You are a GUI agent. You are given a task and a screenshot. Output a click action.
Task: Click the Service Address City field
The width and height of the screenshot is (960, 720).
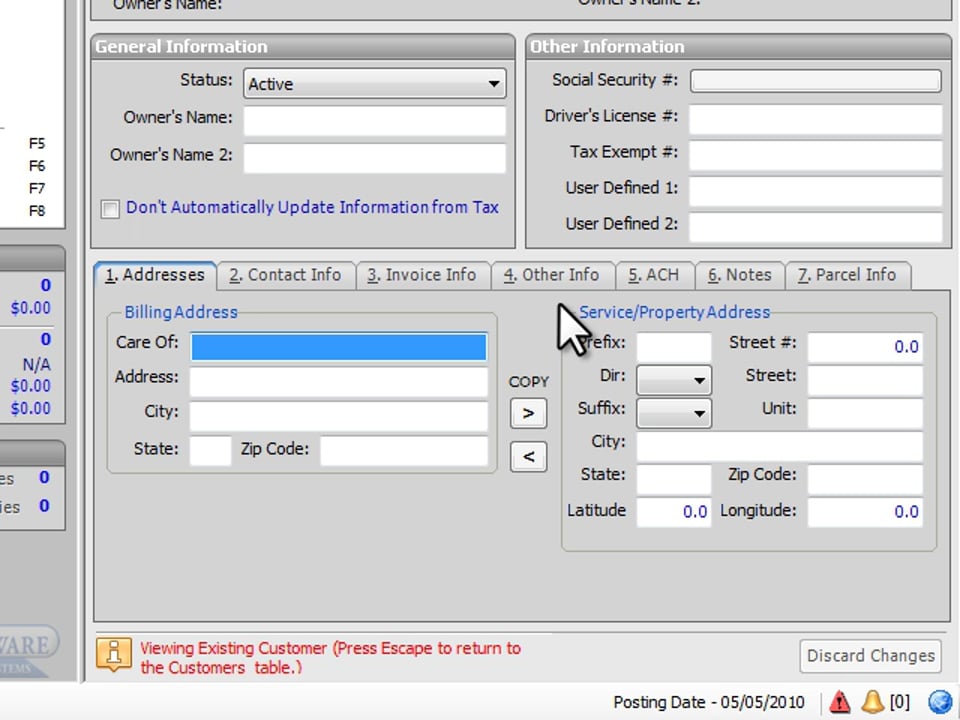779,446
